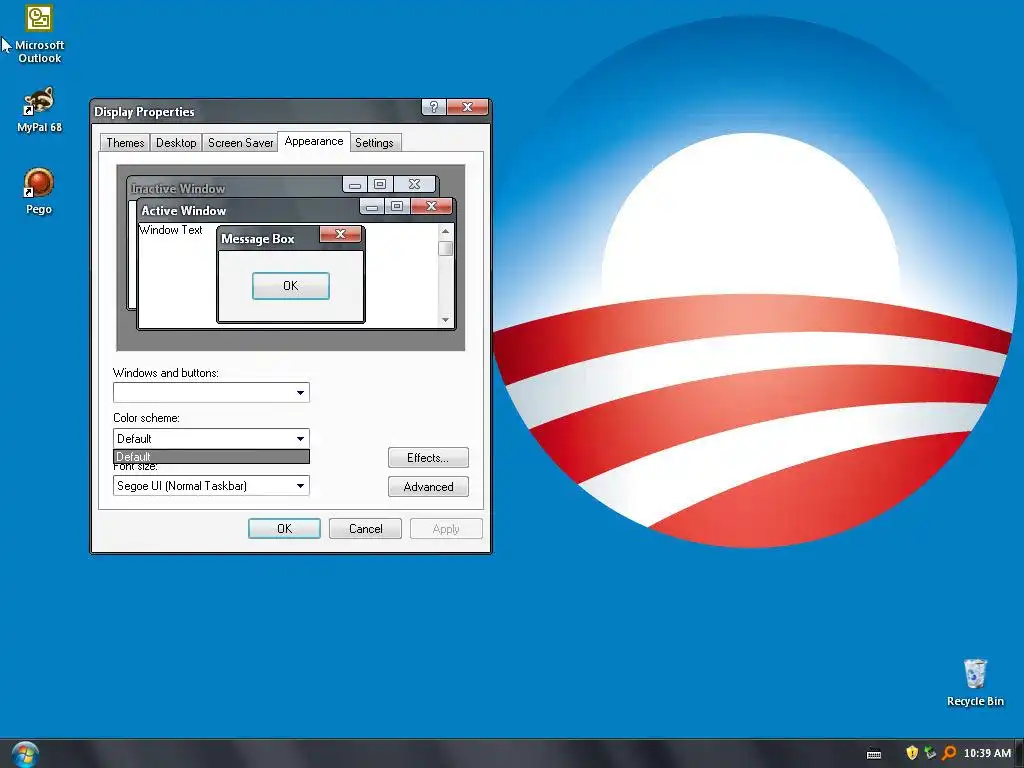Screen dimensions: 1024x768
Task: Open the Advanced appearance button
Action: [428, 487]
